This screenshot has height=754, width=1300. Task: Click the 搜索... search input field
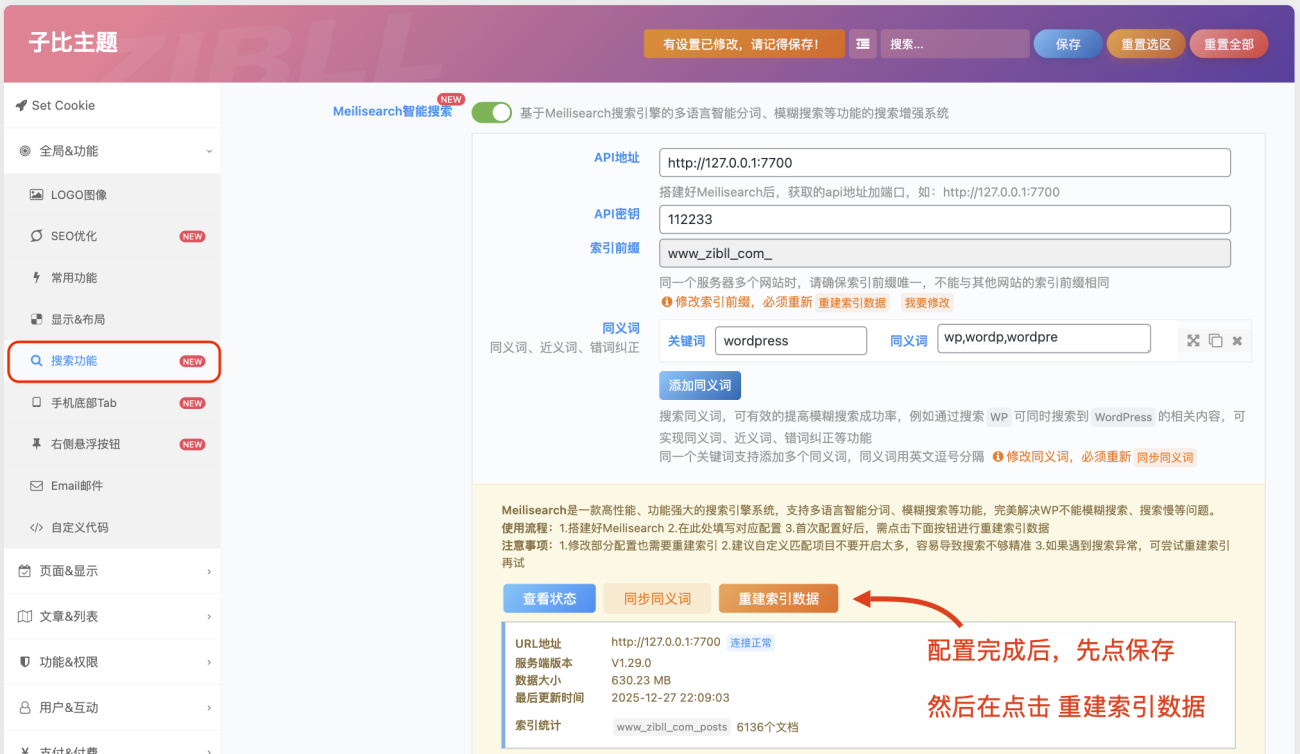coord(955,43)
